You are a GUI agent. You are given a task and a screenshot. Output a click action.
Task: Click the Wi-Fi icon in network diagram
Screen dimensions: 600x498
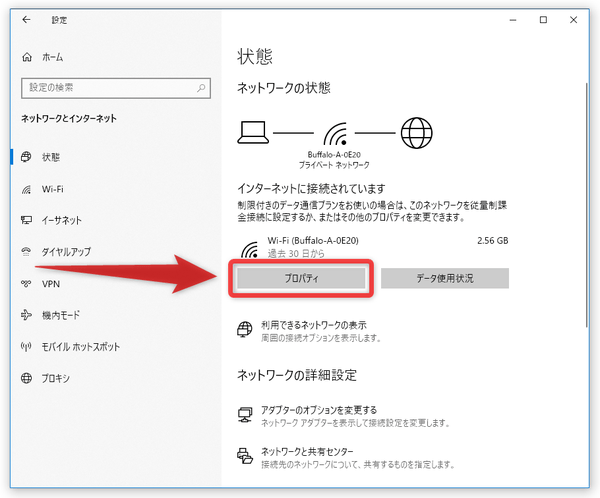335,134
